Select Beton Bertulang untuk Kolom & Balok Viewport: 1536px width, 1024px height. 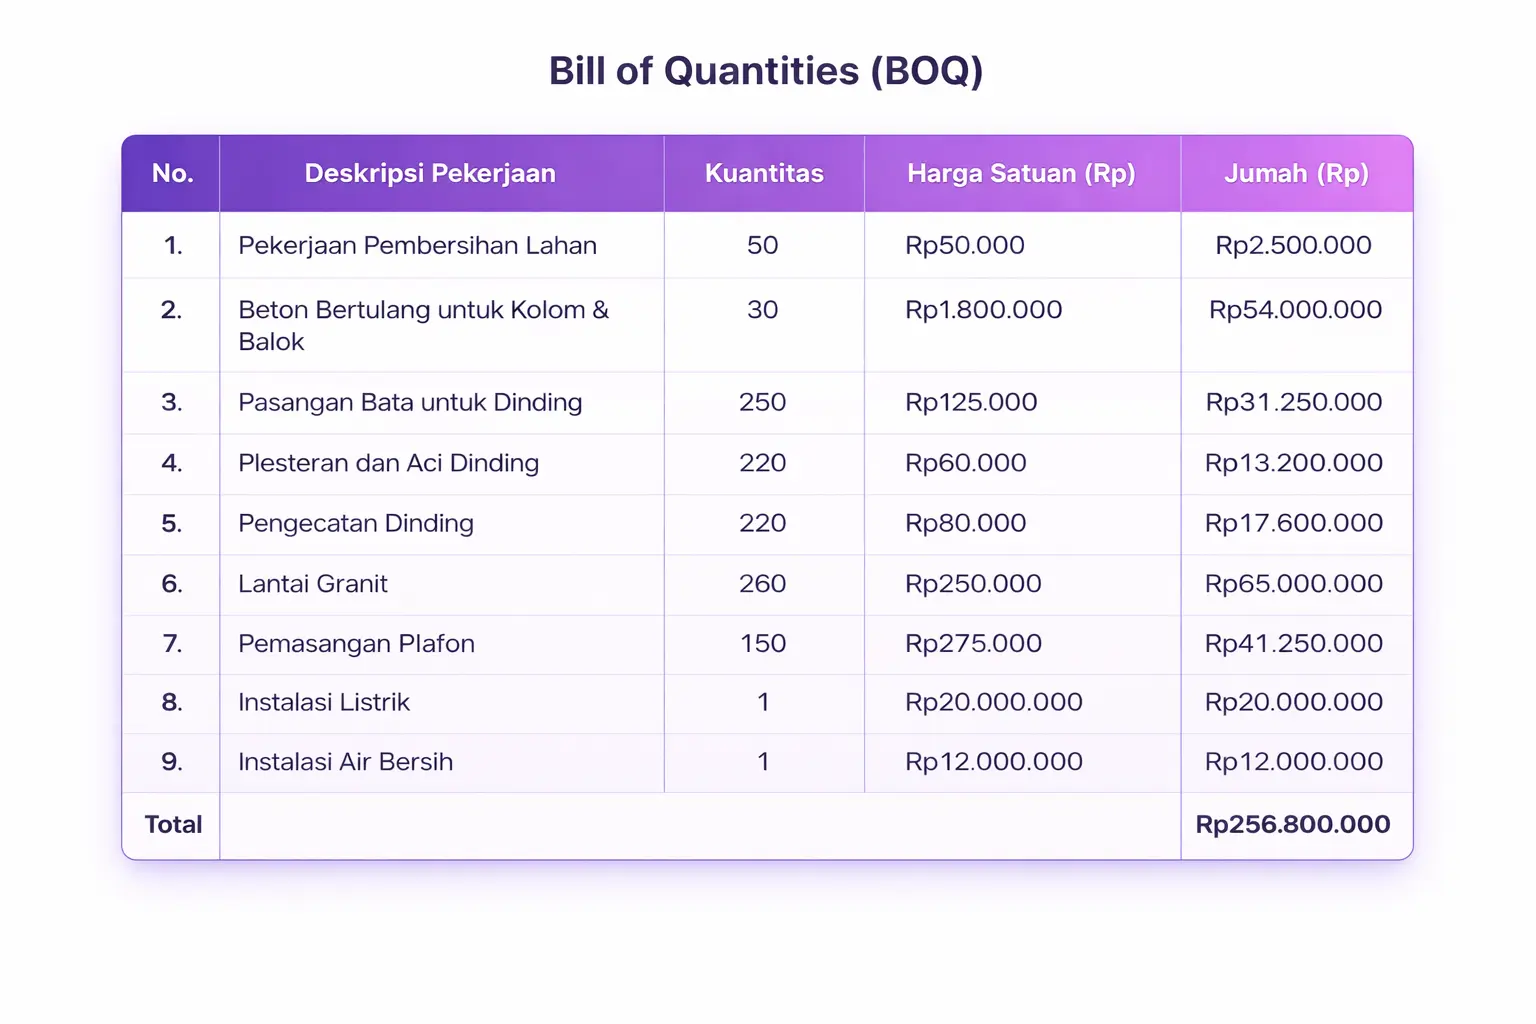423,326
